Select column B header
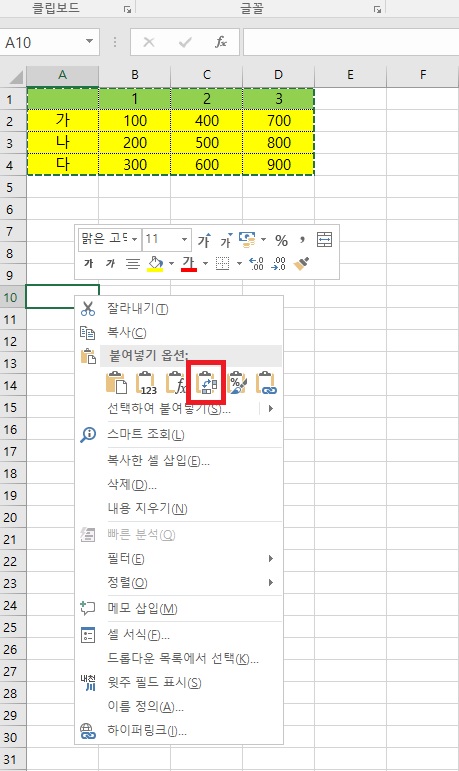 point(135,75)
